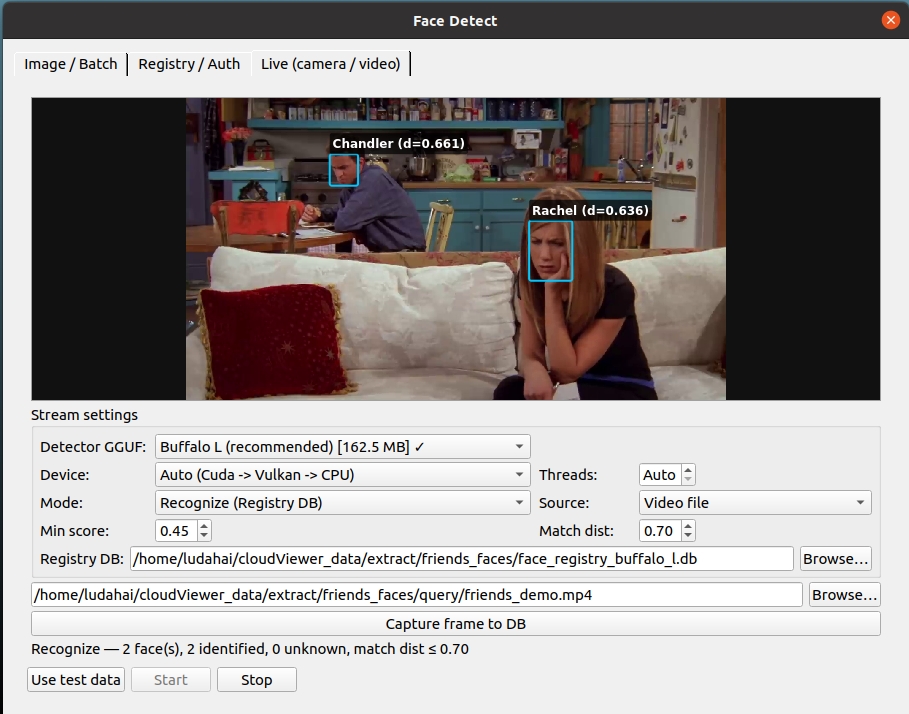The image size is (909, 714).
Task: Browse for a Registry DB file
Action: click(x=835, y=559)
